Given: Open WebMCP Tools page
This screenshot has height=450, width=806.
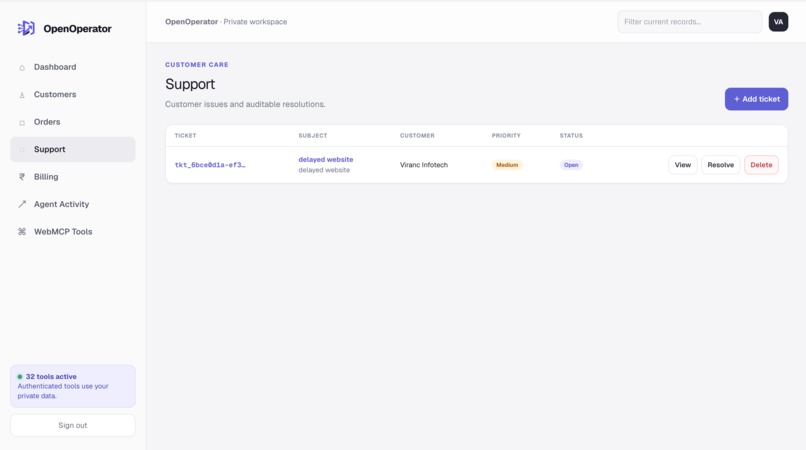Looking at the screenshot, I should tap(72, 231).
